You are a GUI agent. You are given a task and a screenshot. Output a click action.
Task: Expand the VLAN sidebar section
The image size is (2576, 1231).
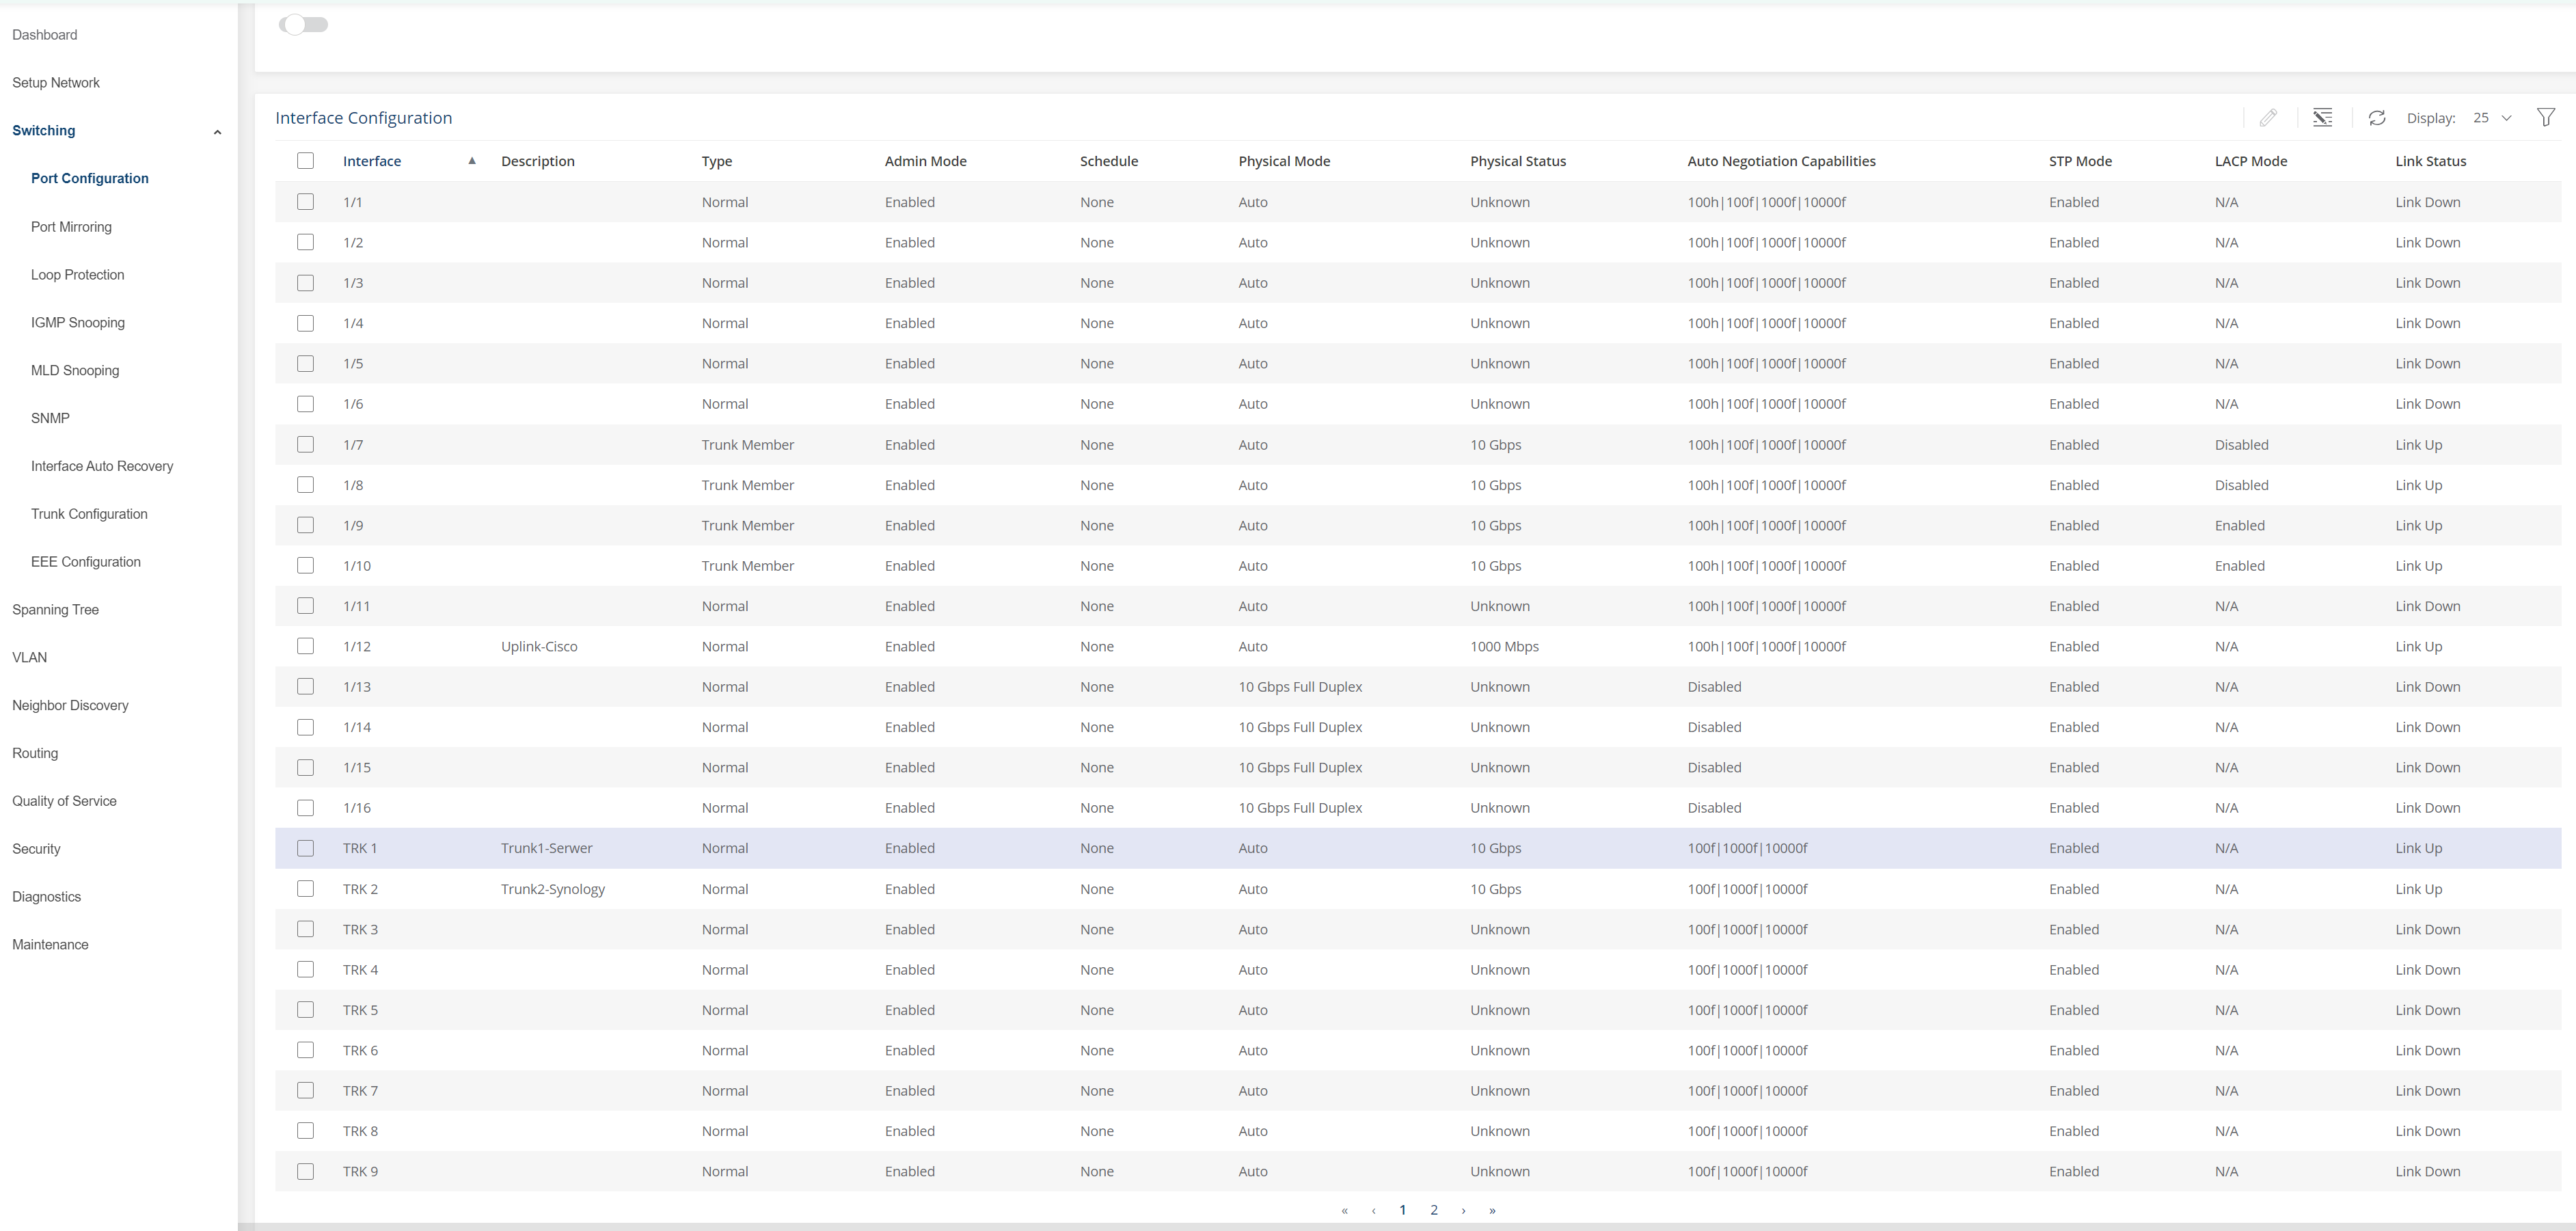coord(30,657)
